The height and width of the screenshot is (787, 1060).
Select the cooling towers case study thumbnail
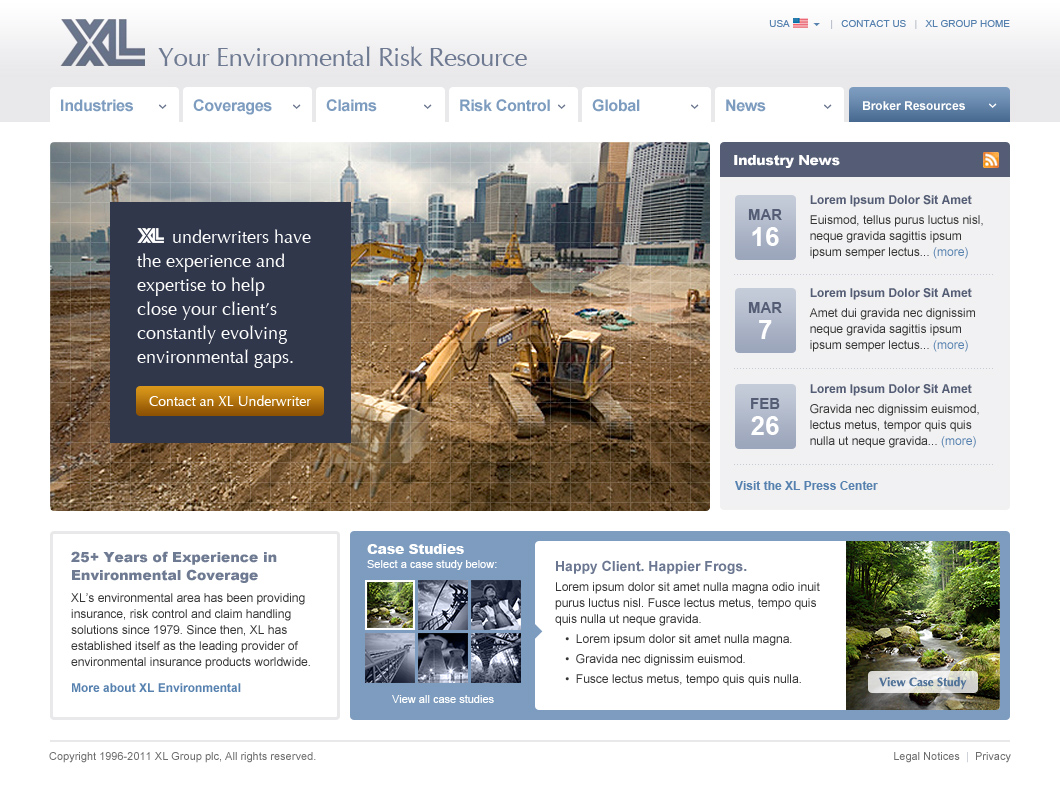(x=443, y=658)
